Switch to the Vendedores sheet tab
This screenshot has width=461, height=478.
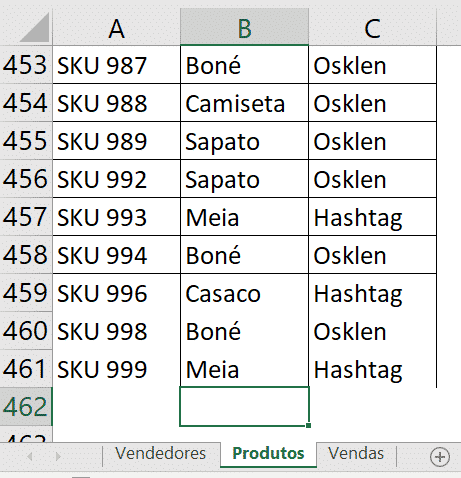tap(160, 454)
